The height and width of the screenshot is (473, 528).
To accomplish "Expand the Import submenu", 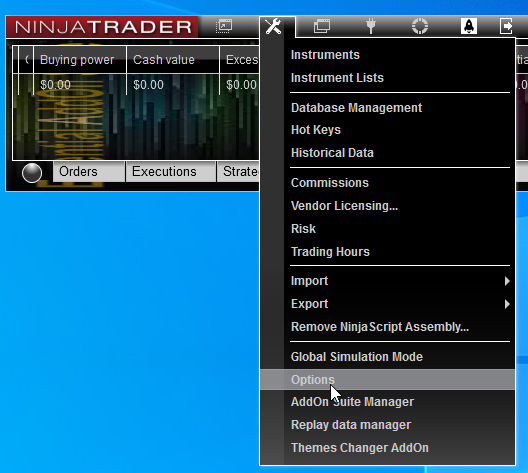I will point(387,281).
